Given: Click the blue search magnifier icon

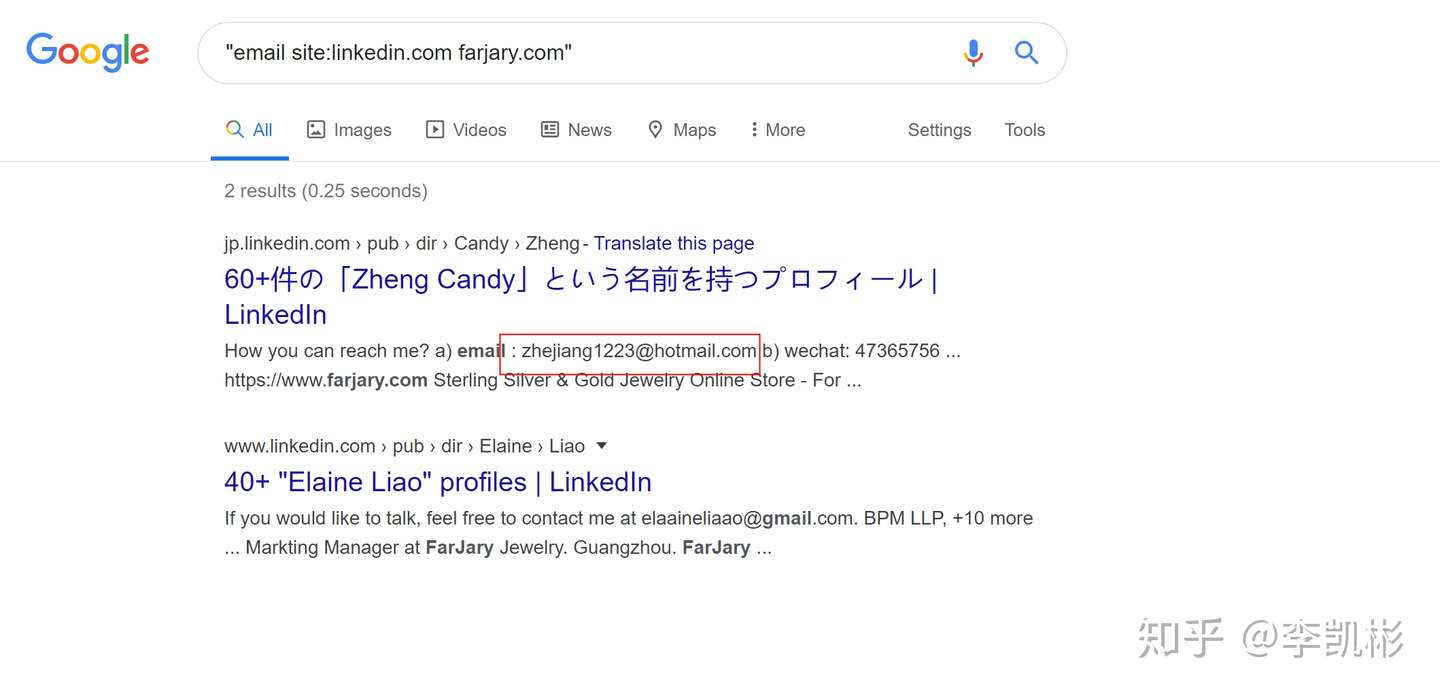Looking at the screenshot, I should pos(1026,52).
